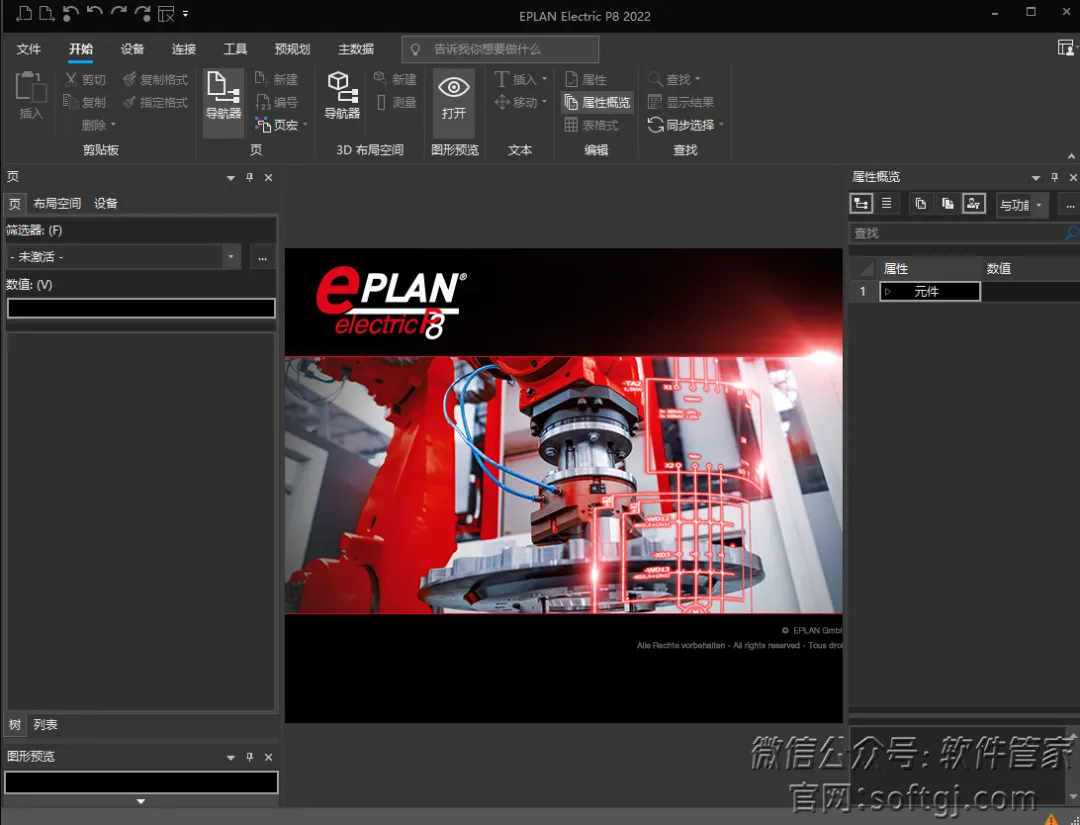Switch to the 设备 tab in left panel
The width and height of the screenshot is (1080, 825).
coord(105,203)
